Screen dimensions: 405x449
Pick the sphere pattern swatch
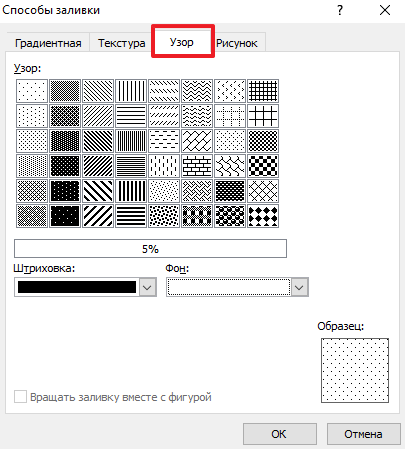coord(230,216)
